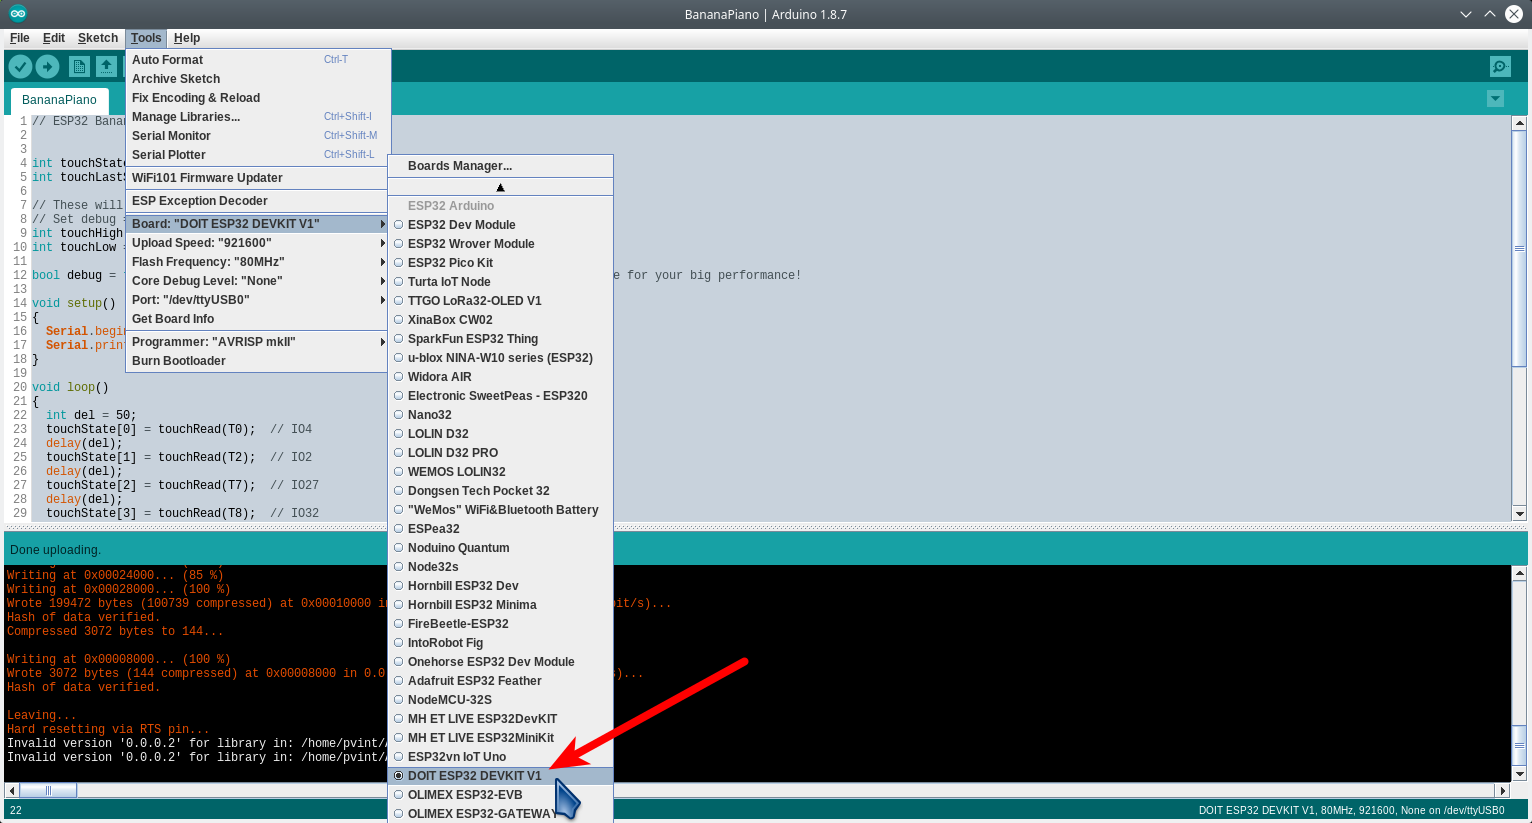The width and height of the screenshot is (1532, 823).
Task: Select SparkFun ESP32 Thing board
Action: click(500, 339)
